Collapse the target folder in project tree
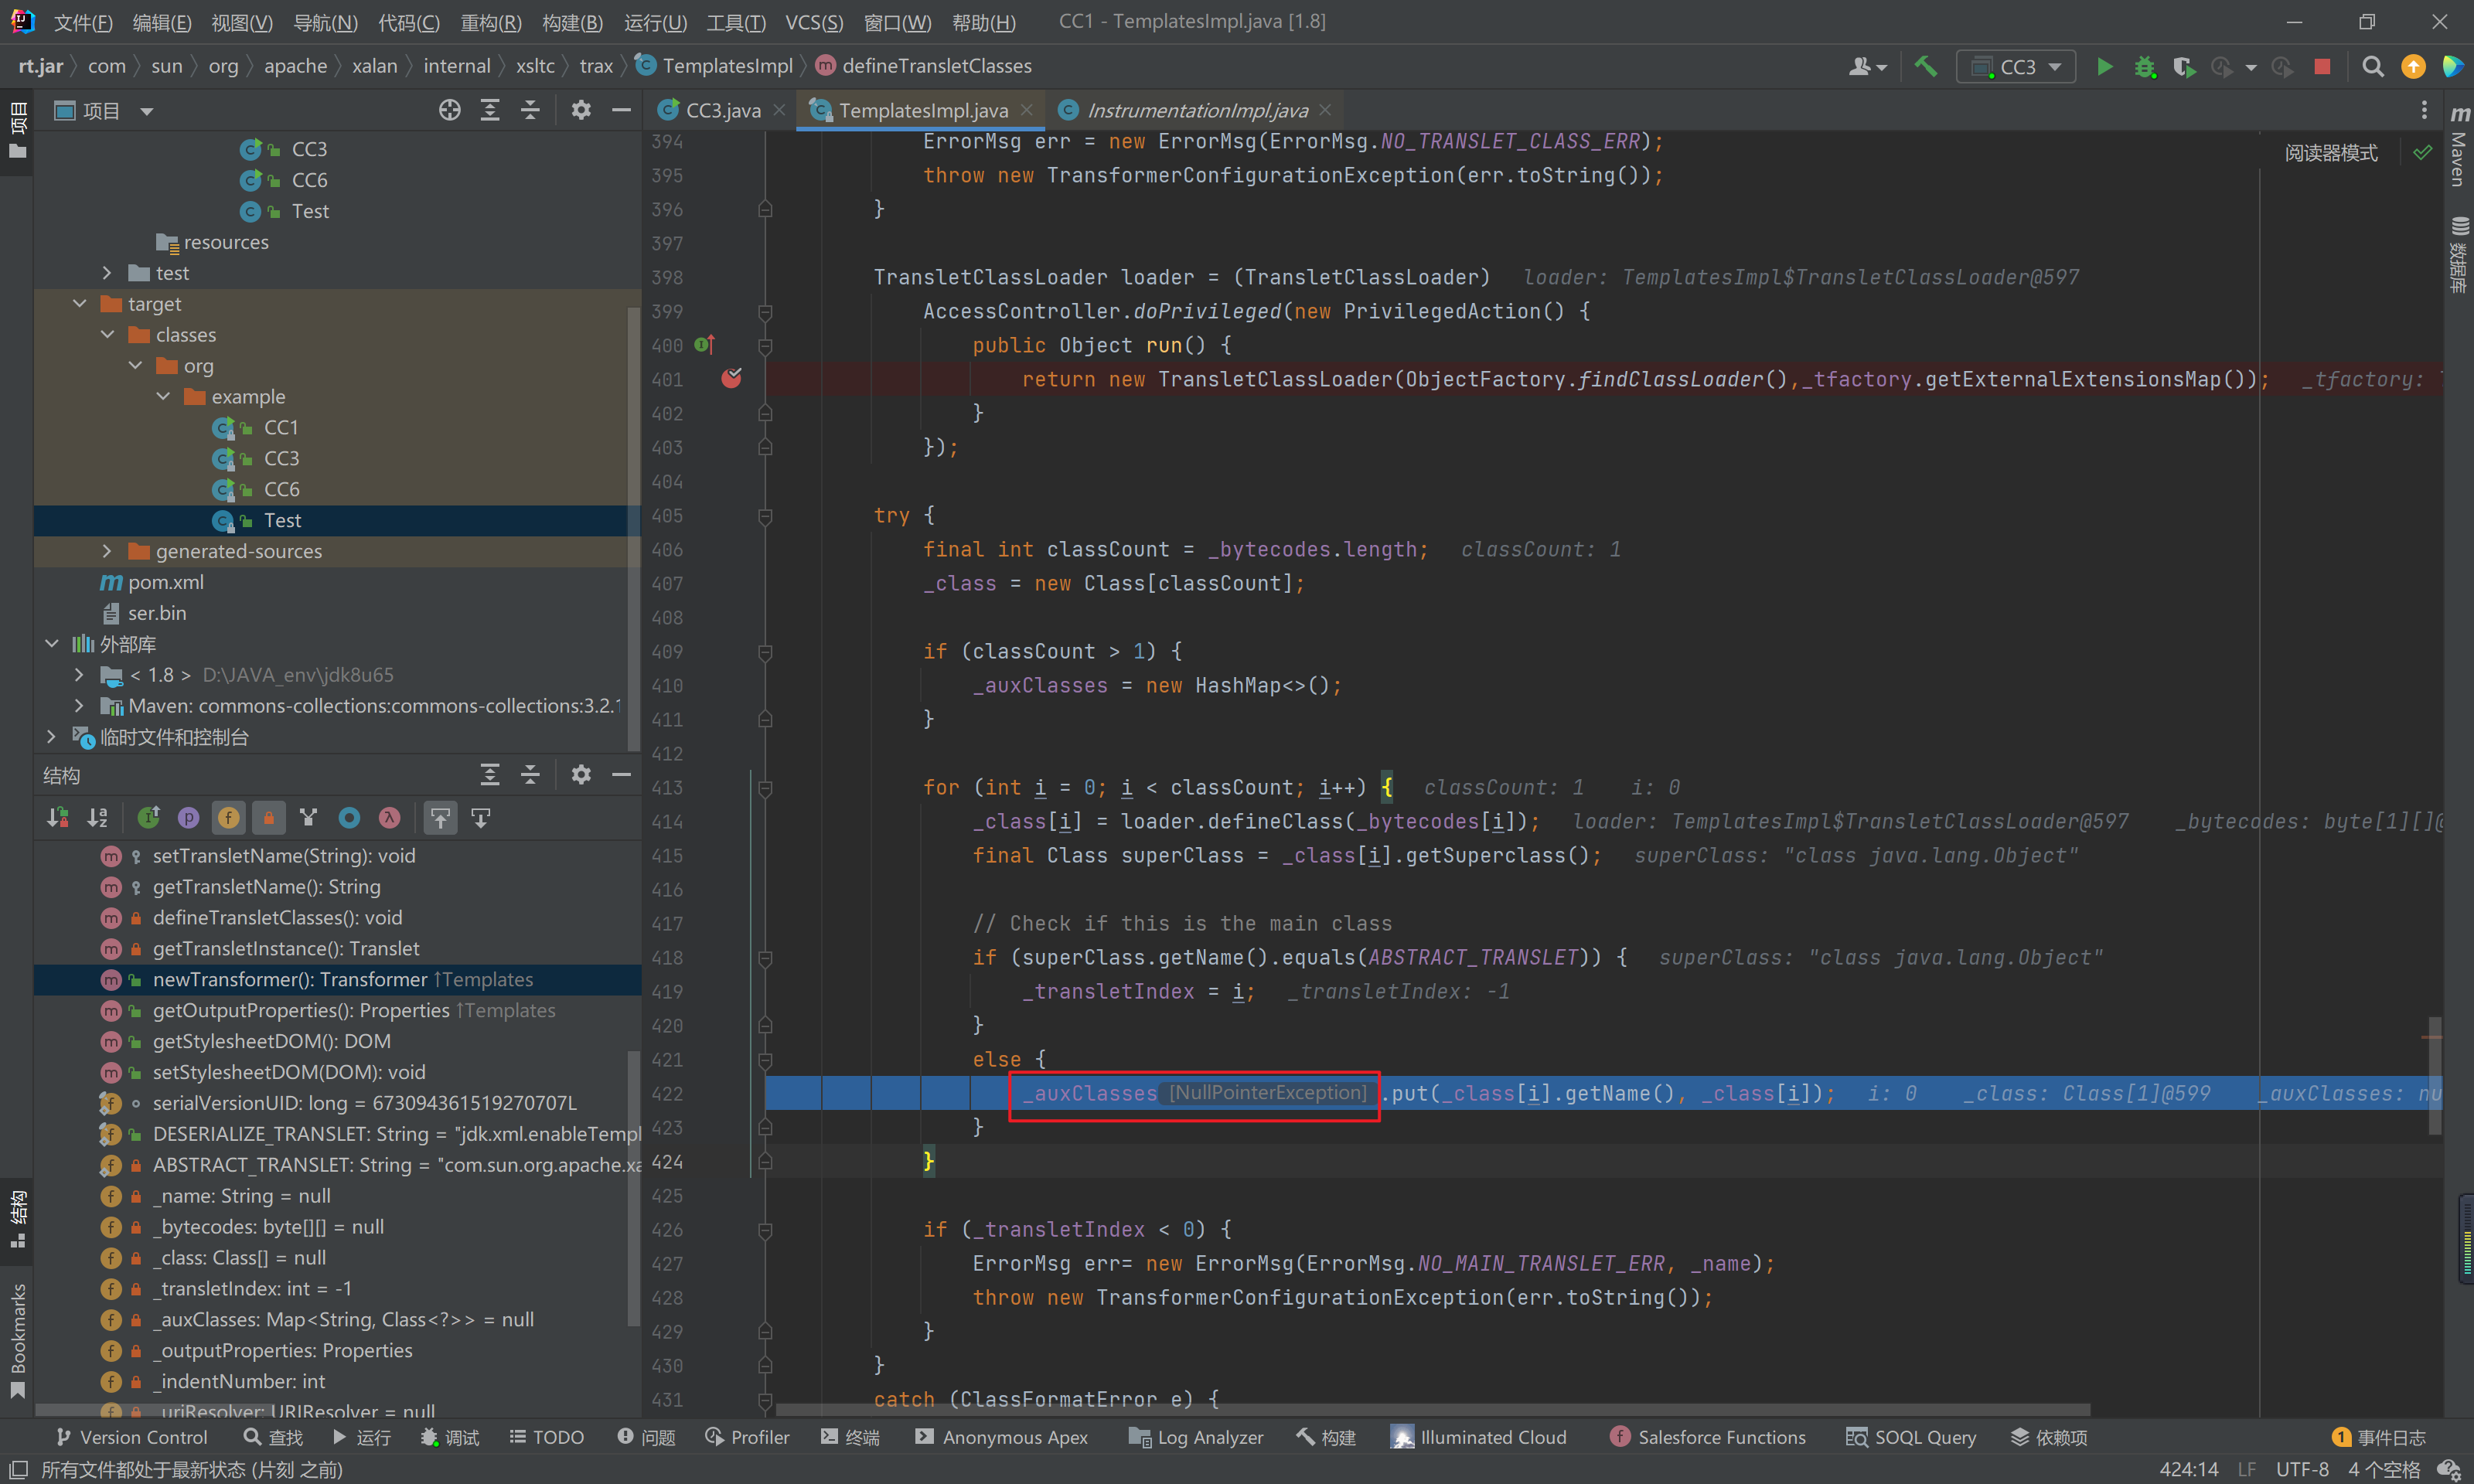 [80, 303]
